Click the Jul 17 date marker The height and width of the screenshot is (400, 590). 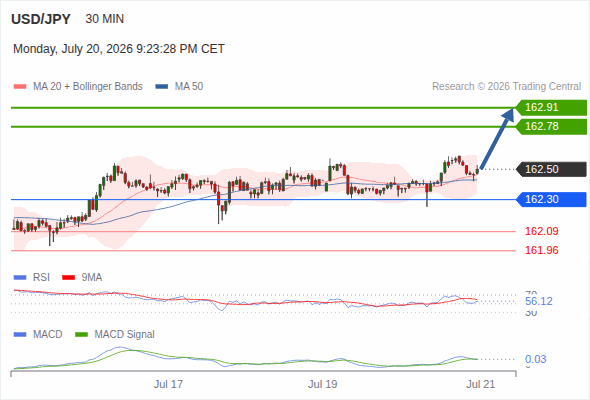coord(168,384)
